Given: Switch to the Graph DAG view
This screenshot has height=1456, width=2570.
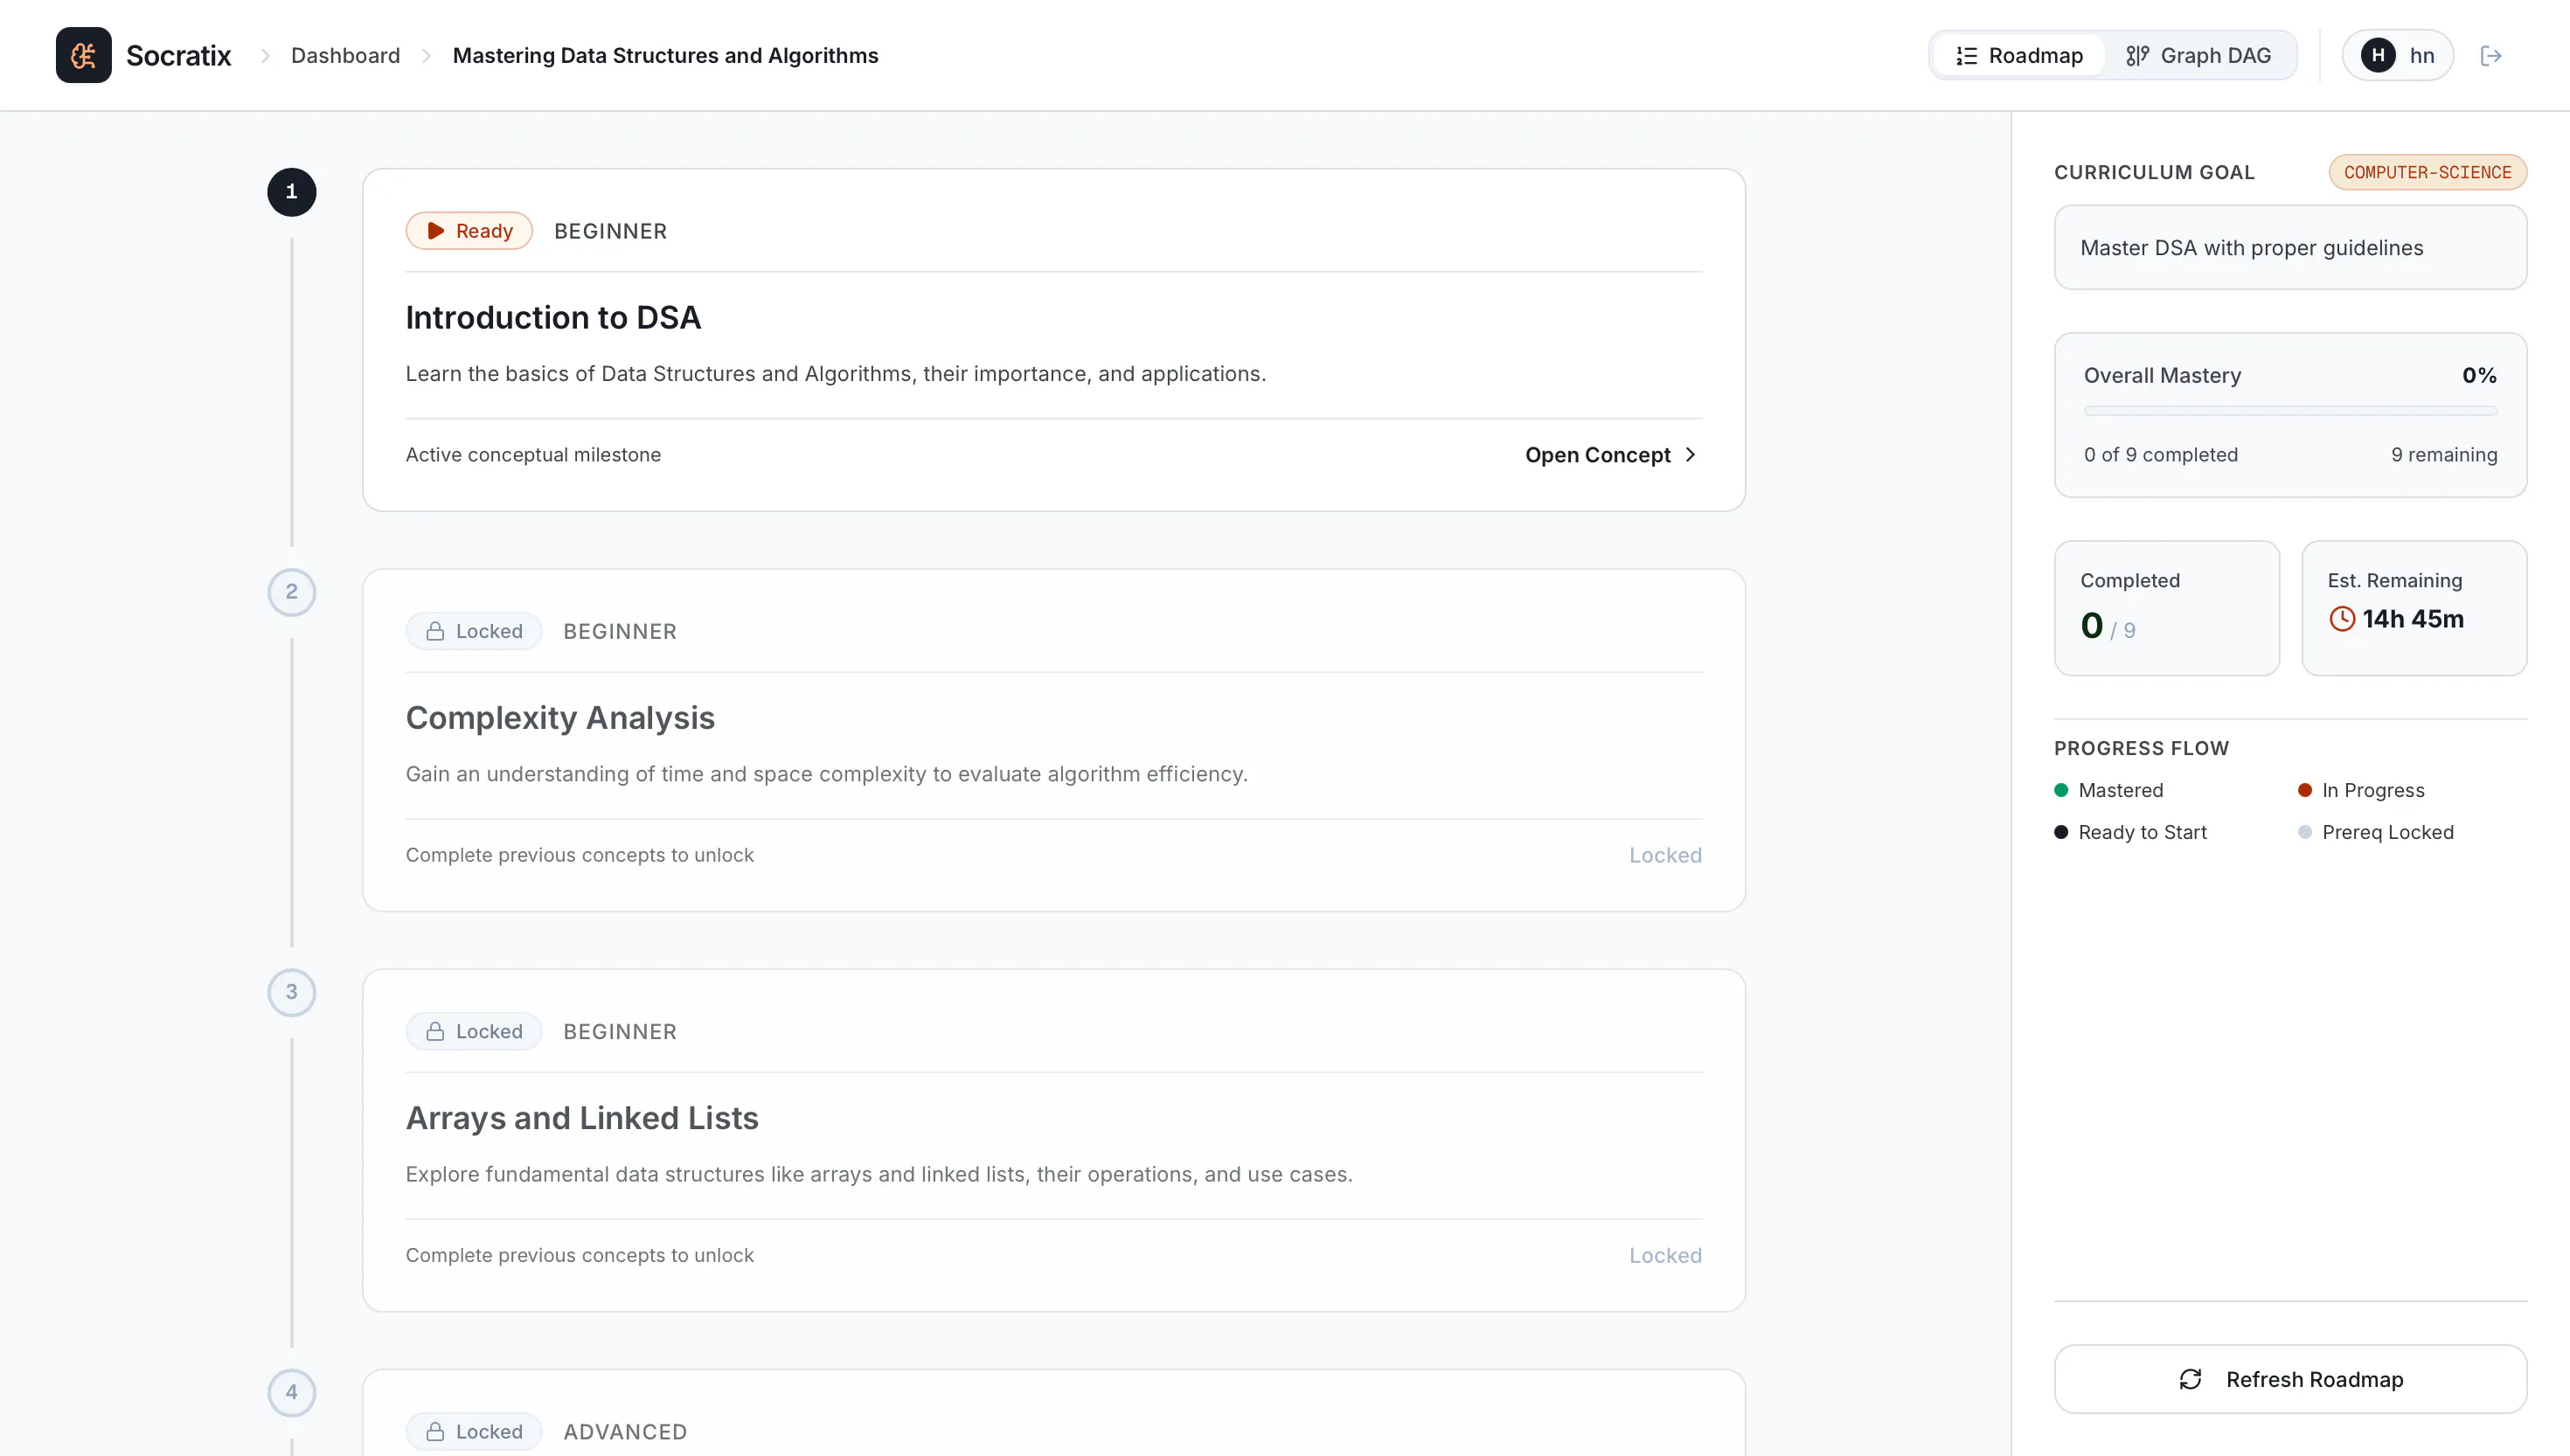Looking at the screenshot, I should click(x=2198, y=55).
